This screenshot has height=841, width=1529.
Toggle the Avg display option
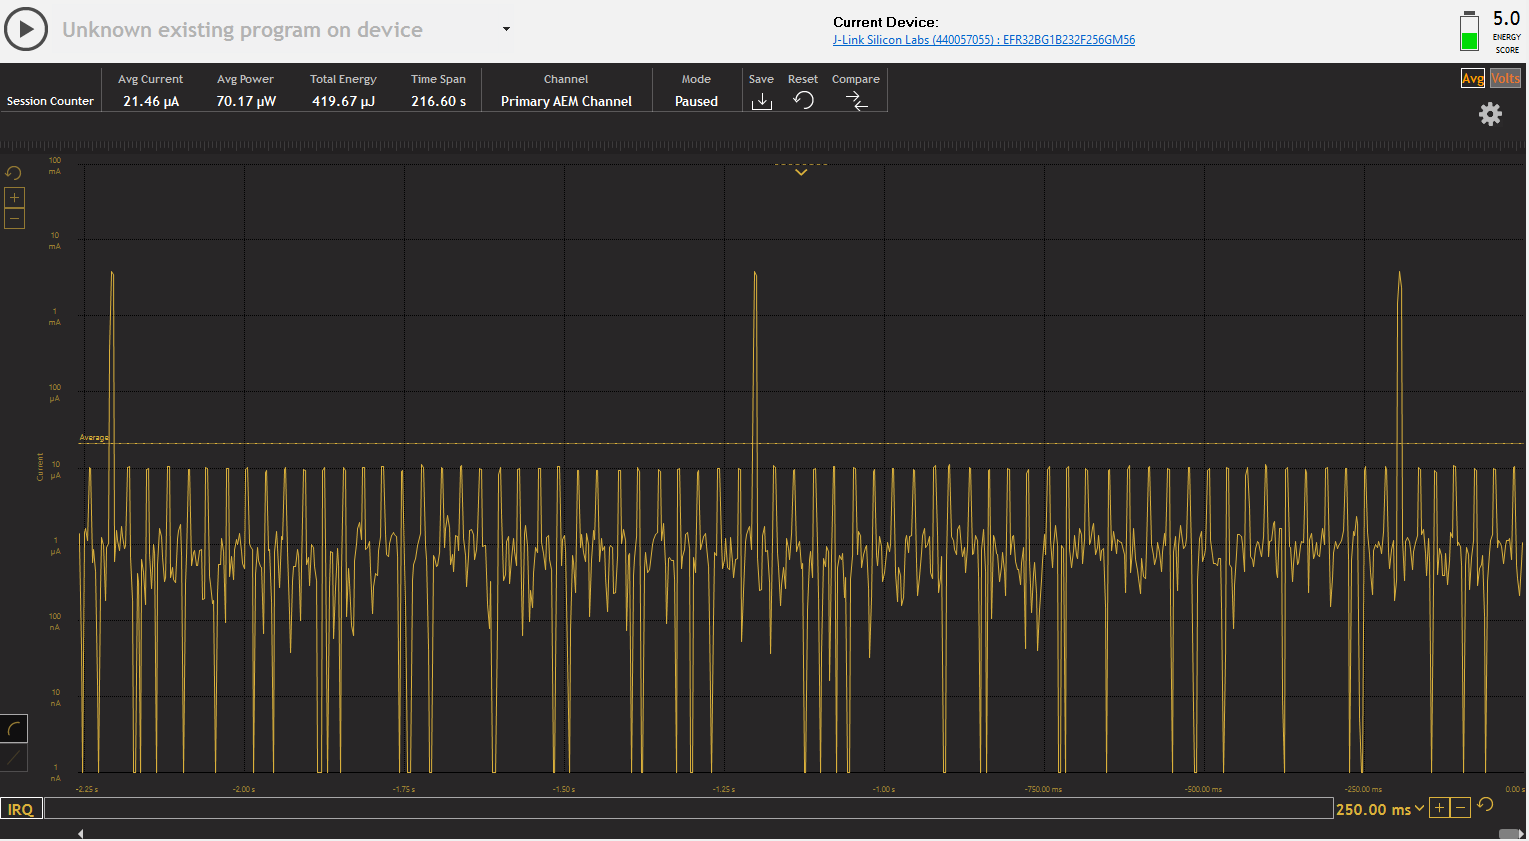[1472, 77]
